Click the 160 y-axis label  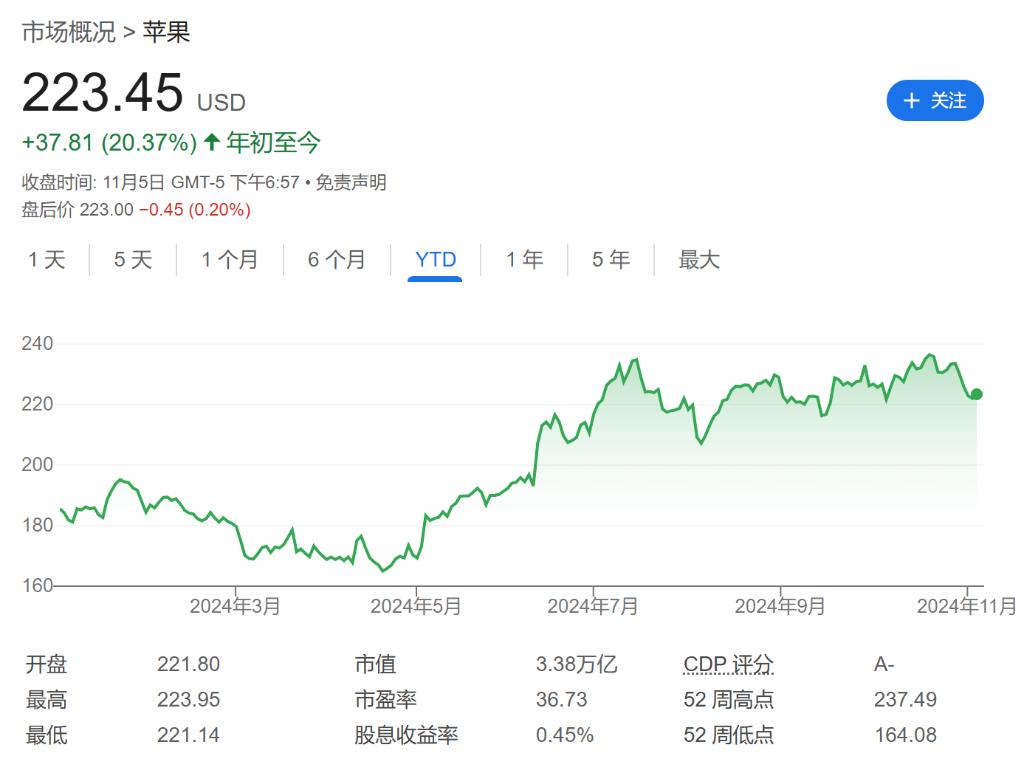coord(37,586)
